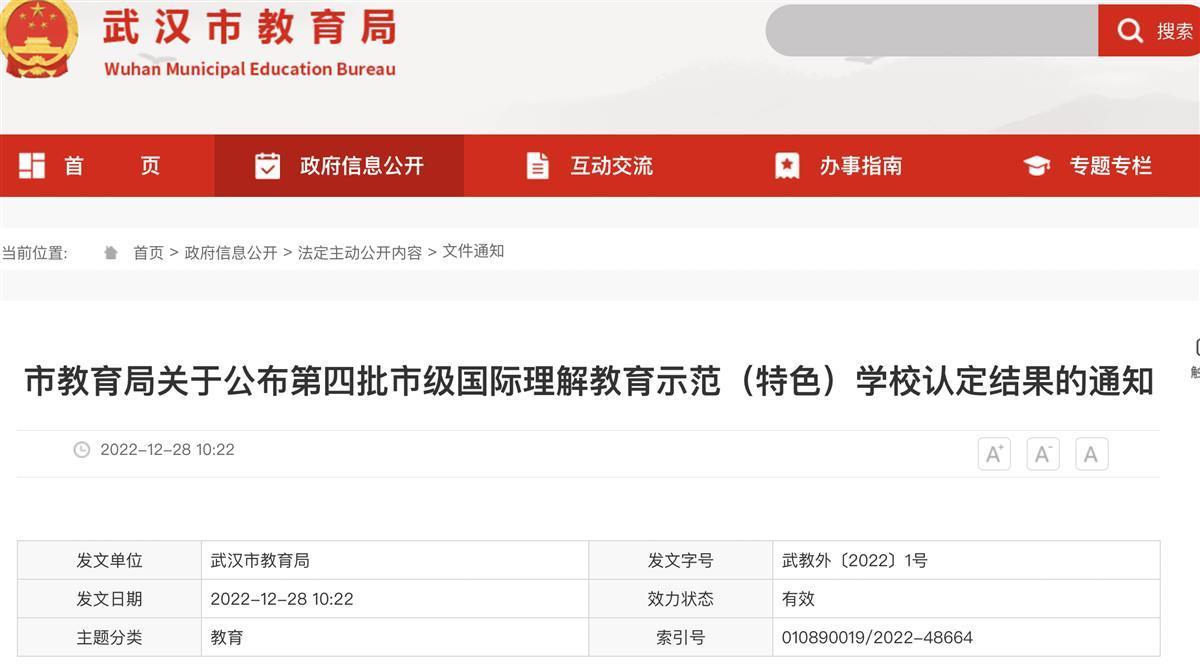Open the 首页 navigation tab
1200x669 pixels.
(111, 166)
